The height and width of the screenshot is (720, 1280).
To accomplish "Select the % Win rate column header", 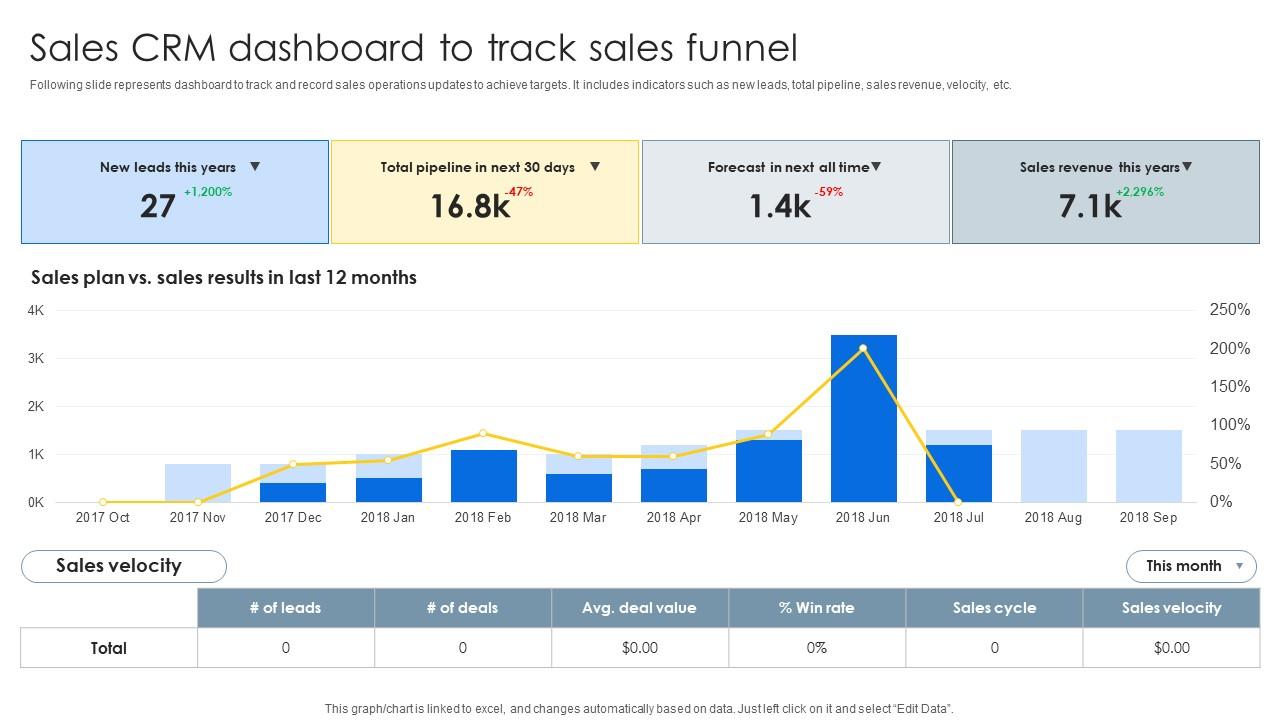I will (816, 608).
